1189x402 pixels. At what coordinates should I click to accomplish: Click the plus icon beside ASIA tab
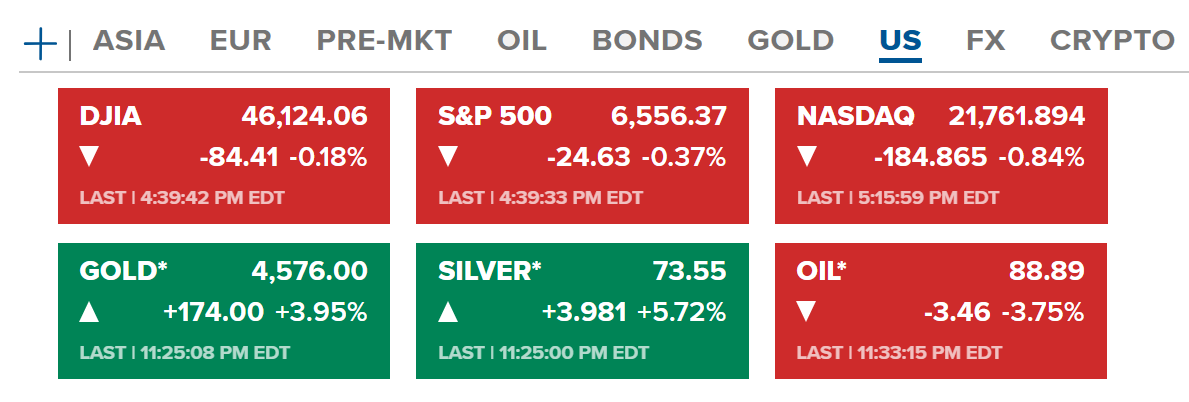[40, 43]
